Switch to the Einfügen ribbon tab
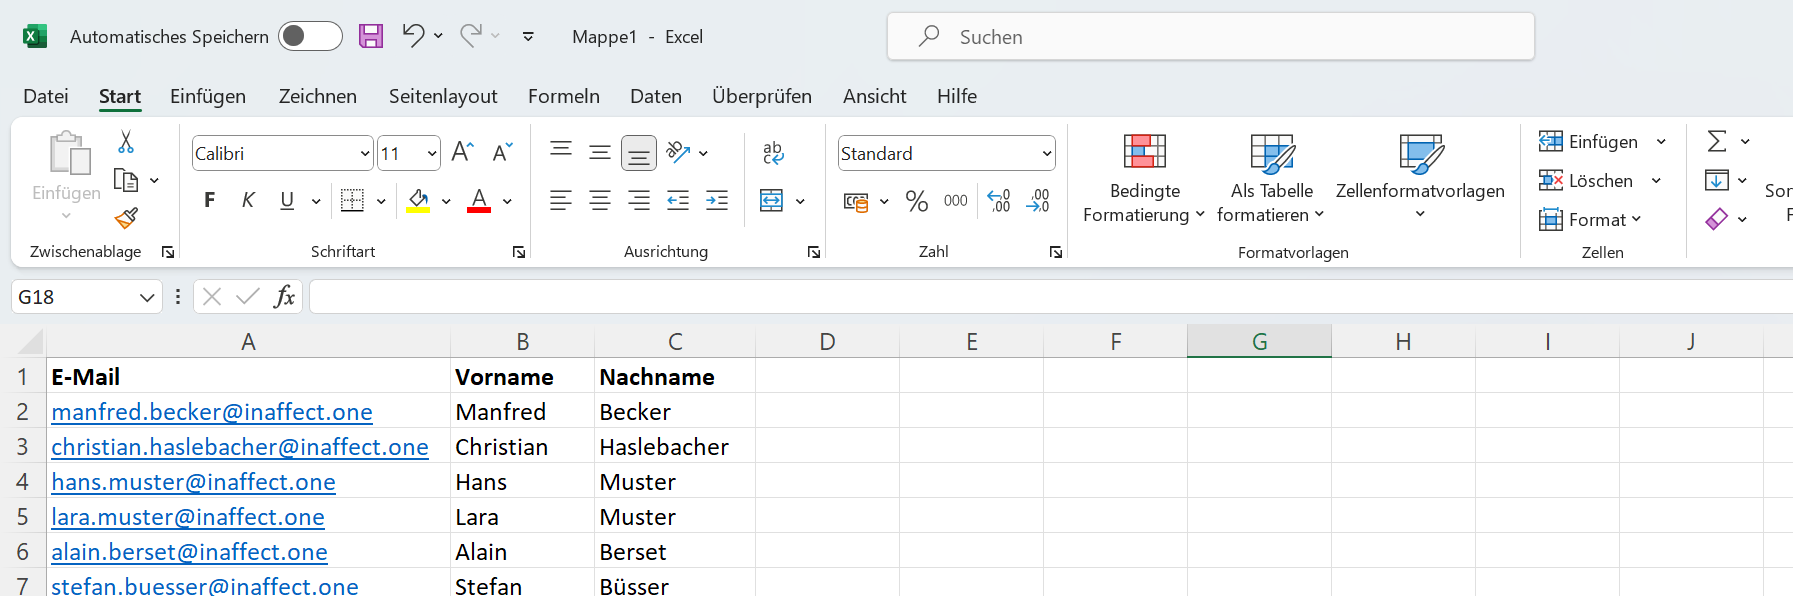The image size is (1793, 596). tap(207, 96)
